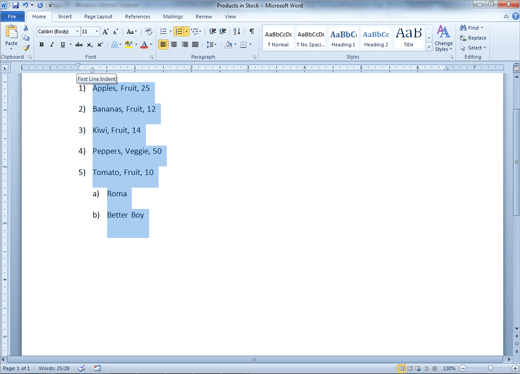520x374 pixels.
Task: Select Align Text Left
Action: [163, 44]
